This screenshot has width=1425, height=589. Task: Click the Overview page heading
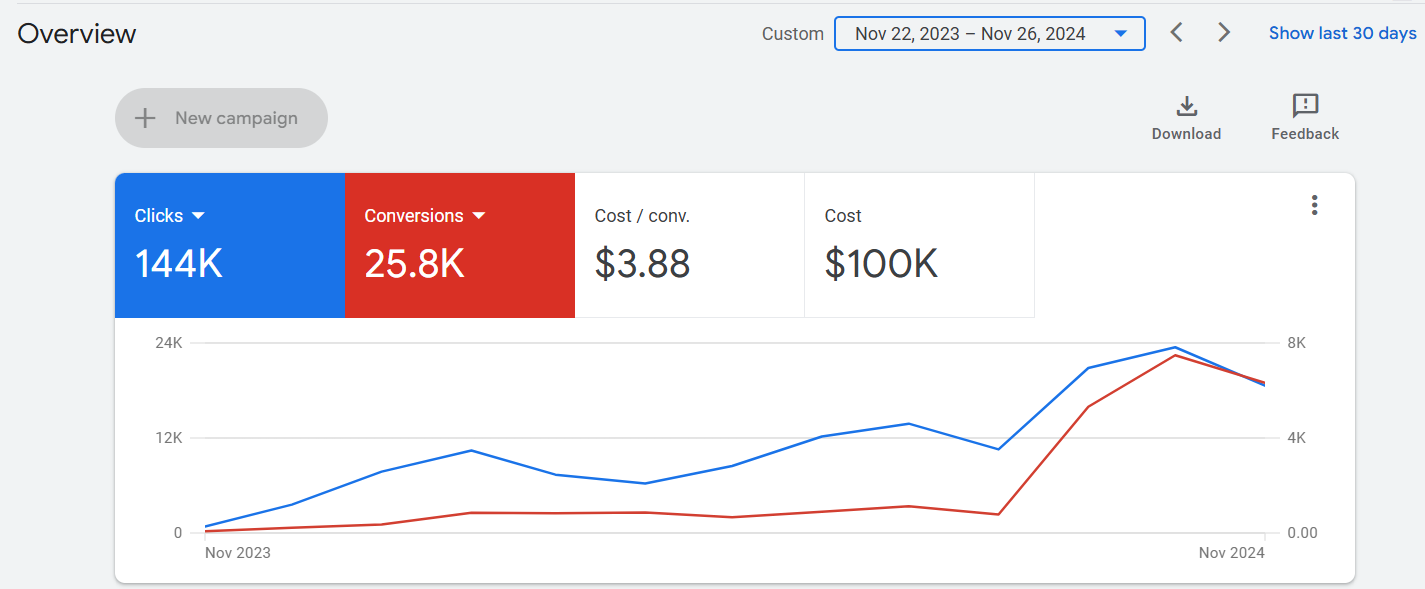(77, 34)
